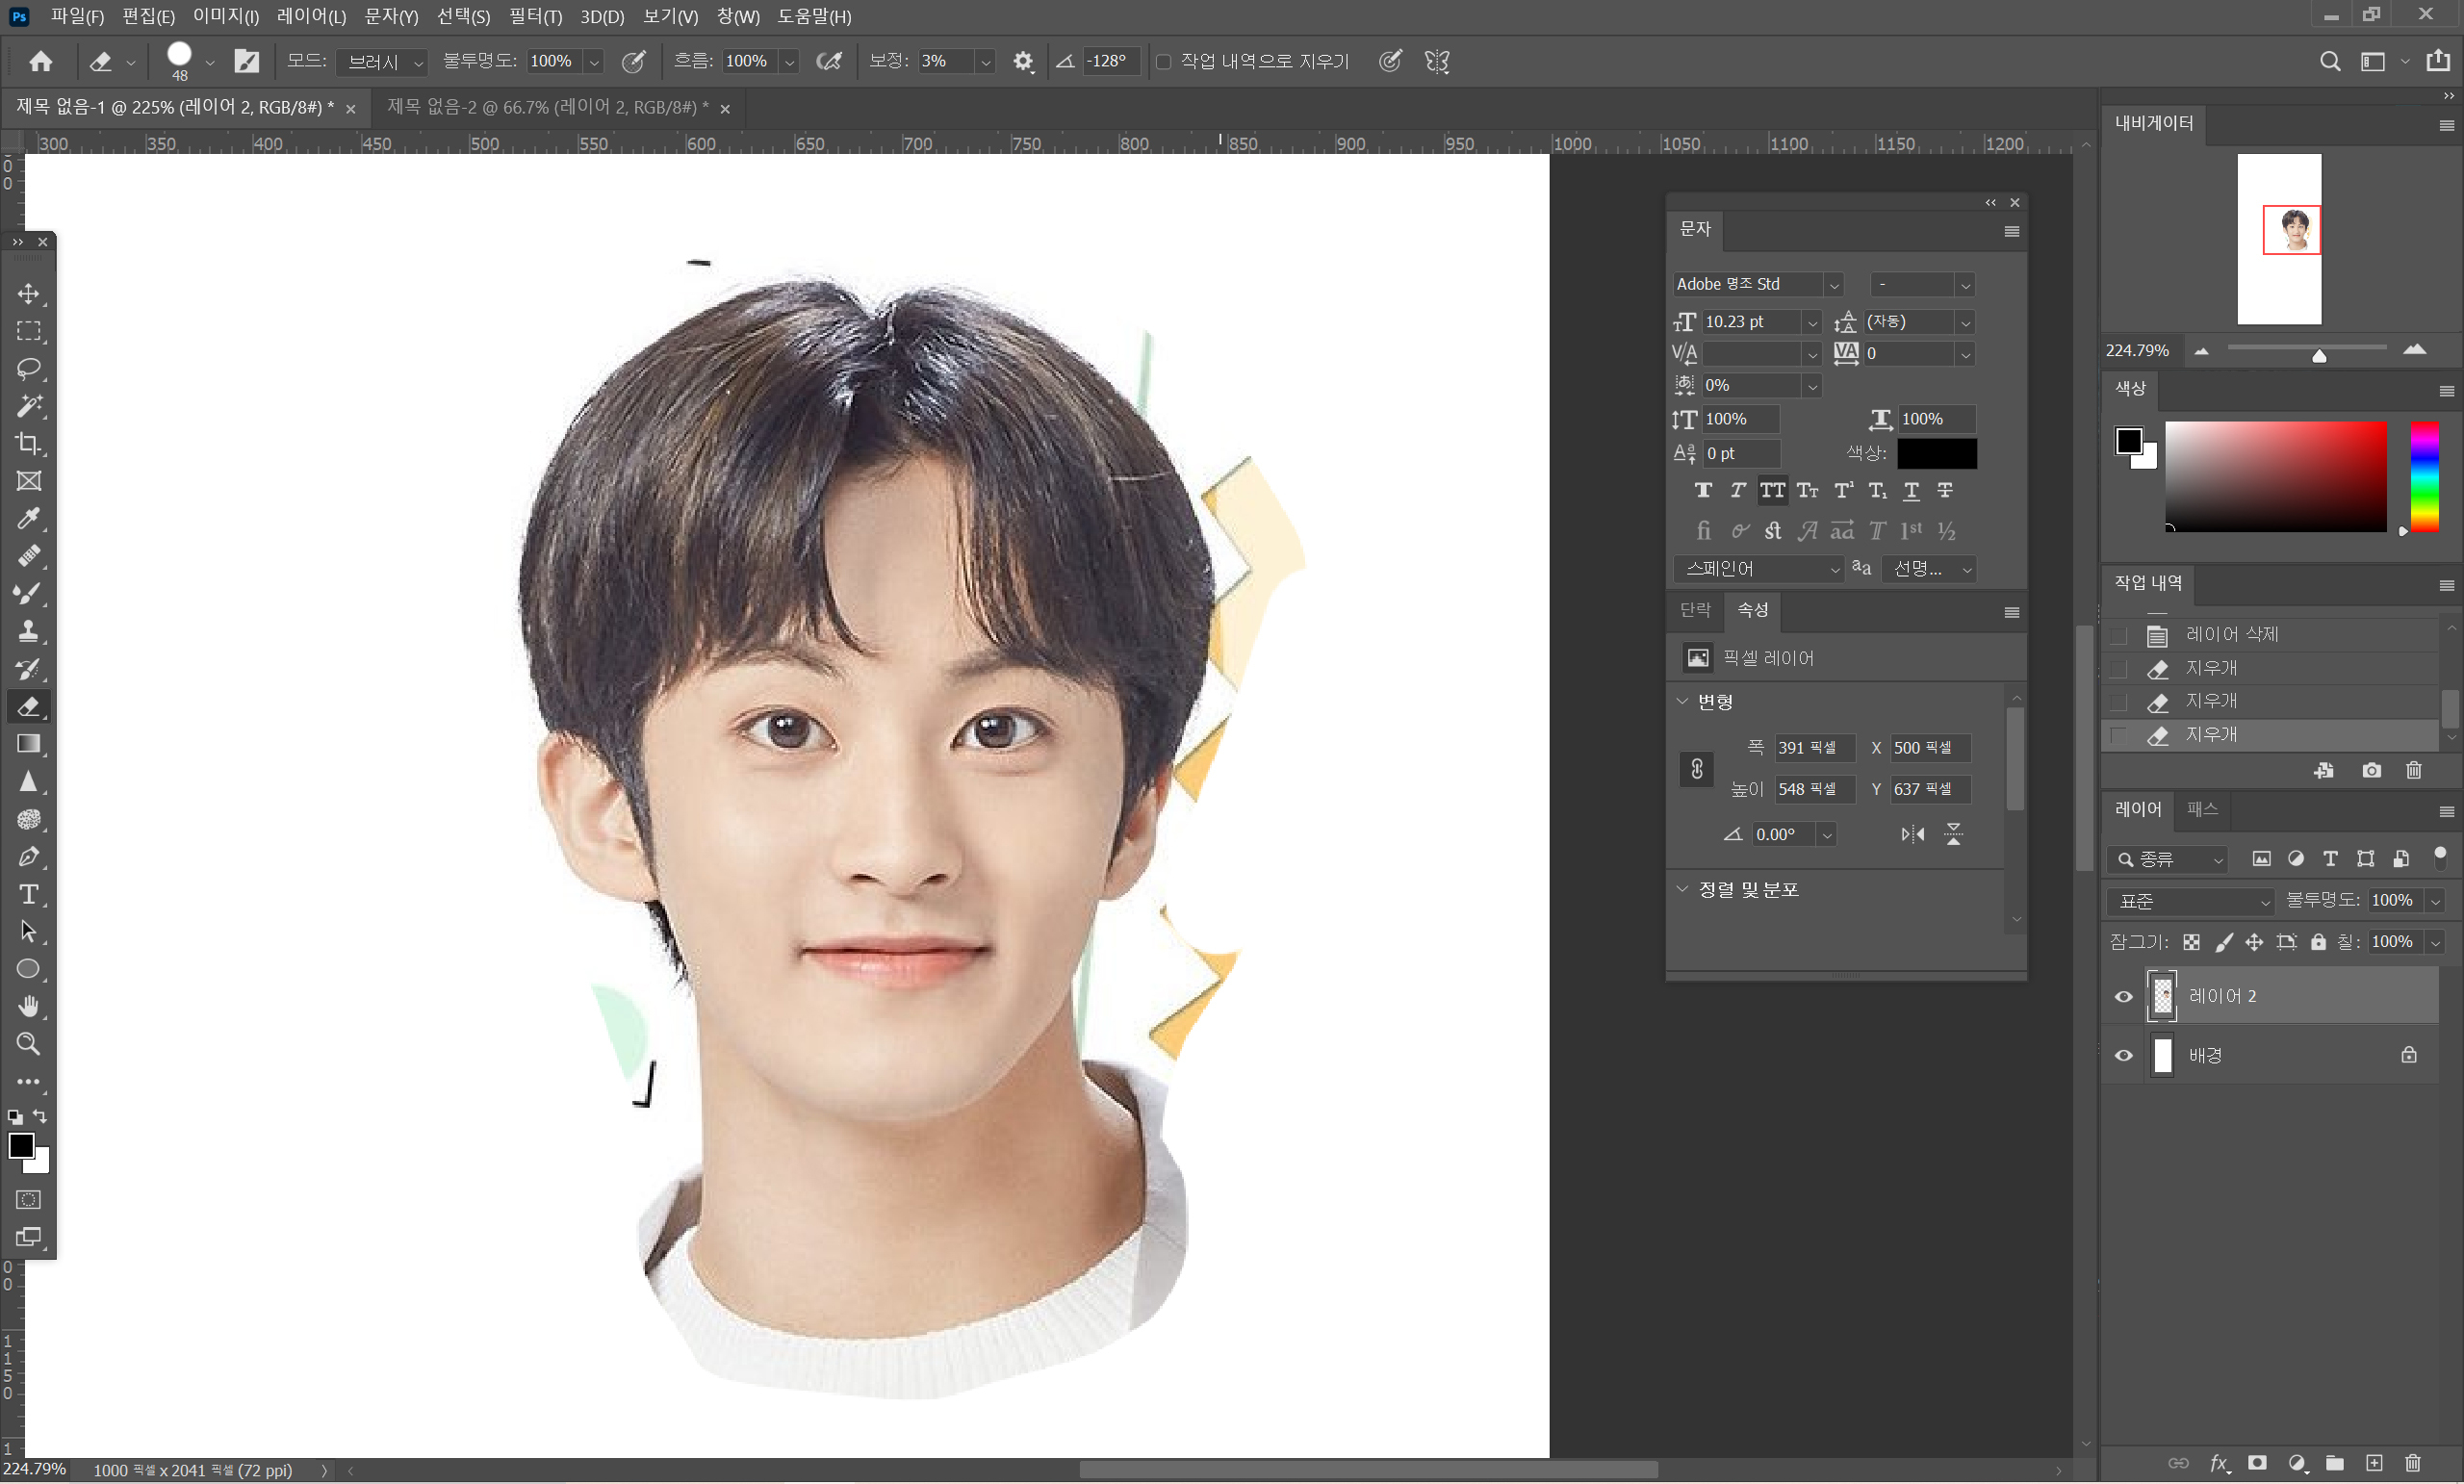This screenshot has height=1484, width=2464.
Task: Enable 작업 내역으로 지우기 checkbox
Action: click(x=1163, y=62)
